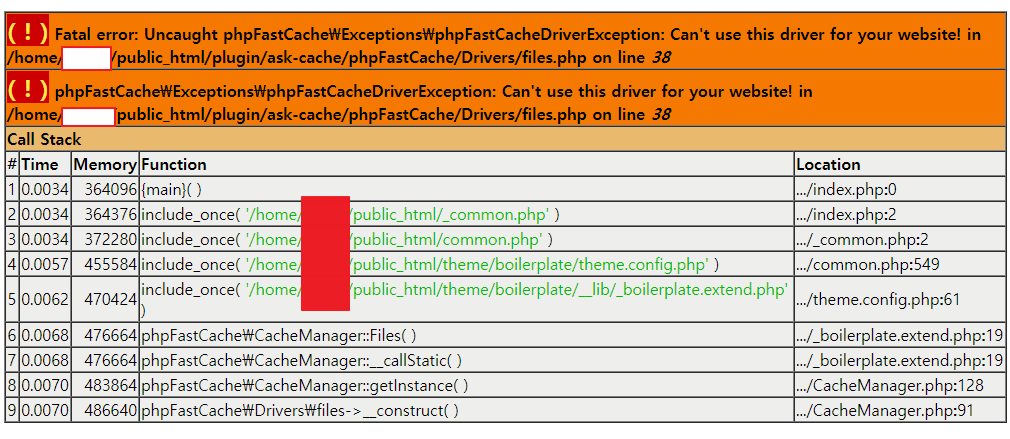Click the .../common.php:549 location cell
Viewport: 1010px width, 439px height.
[899, 265]
